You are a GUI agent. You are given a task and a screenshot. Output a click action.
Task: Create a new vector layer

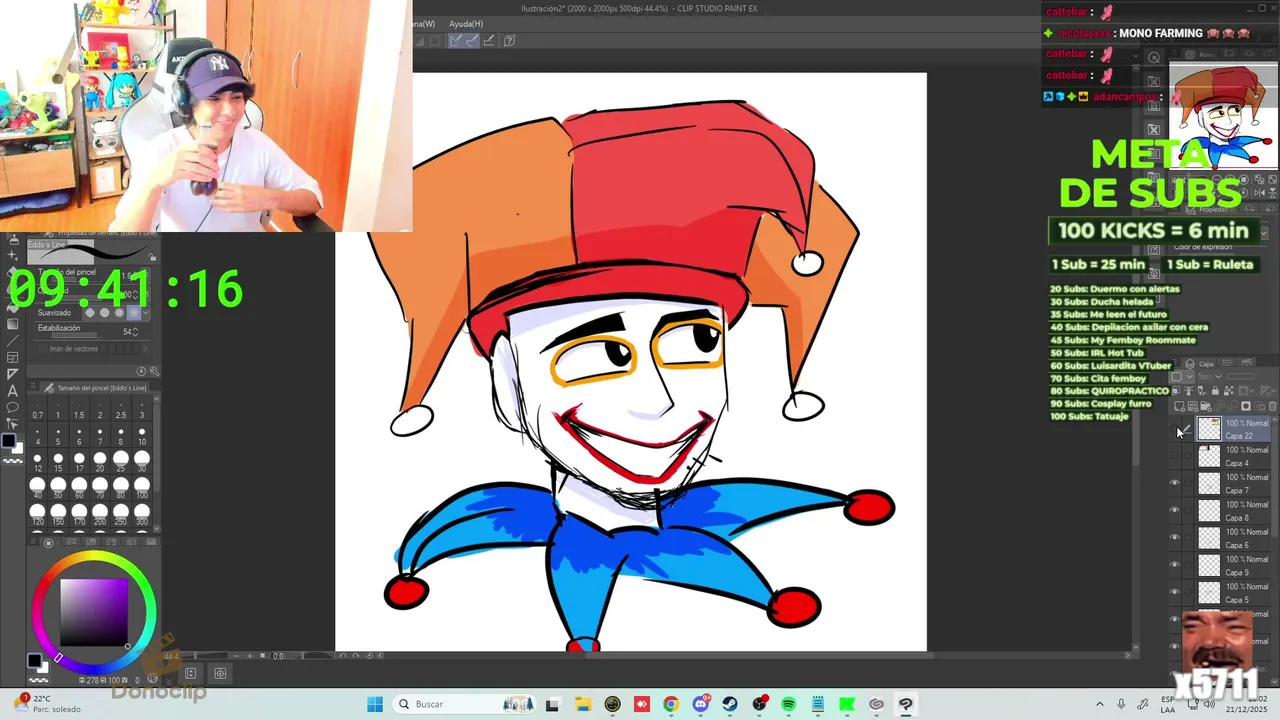[1193, 406]
